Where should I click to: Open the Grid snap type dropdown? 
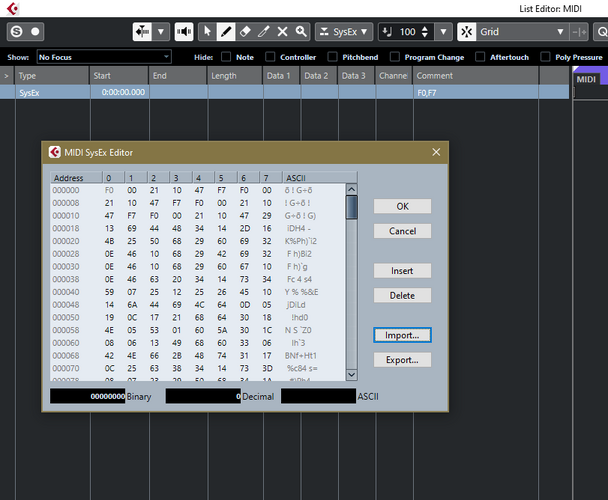pos(522,31)
